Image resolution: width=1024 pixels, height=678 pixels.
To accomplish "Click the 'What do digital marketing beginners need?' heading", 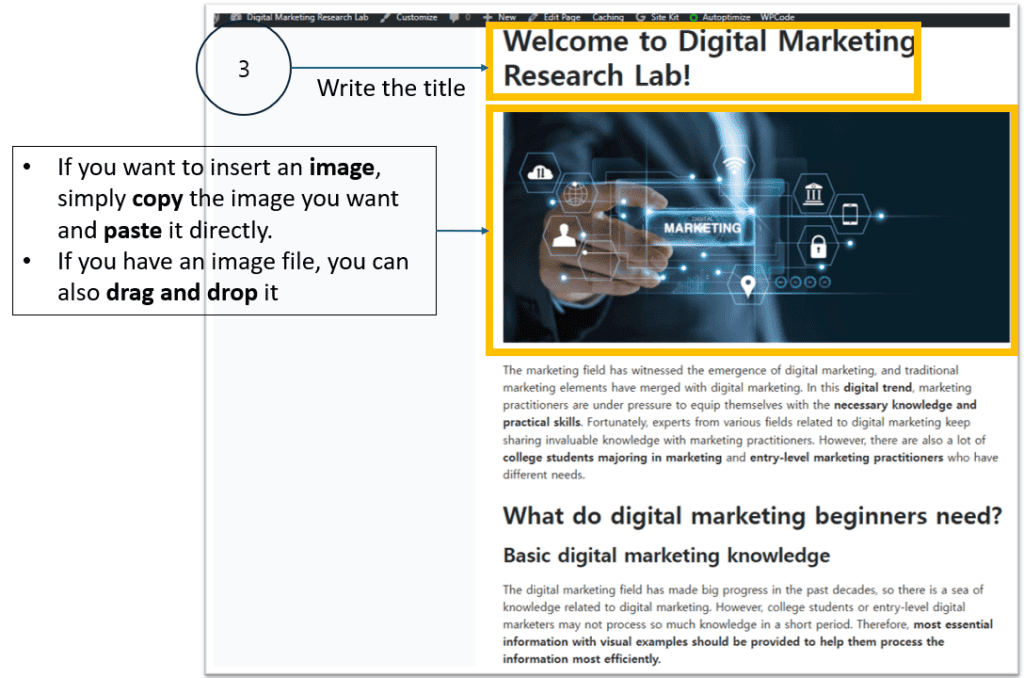I will click(x=751, y=515).
